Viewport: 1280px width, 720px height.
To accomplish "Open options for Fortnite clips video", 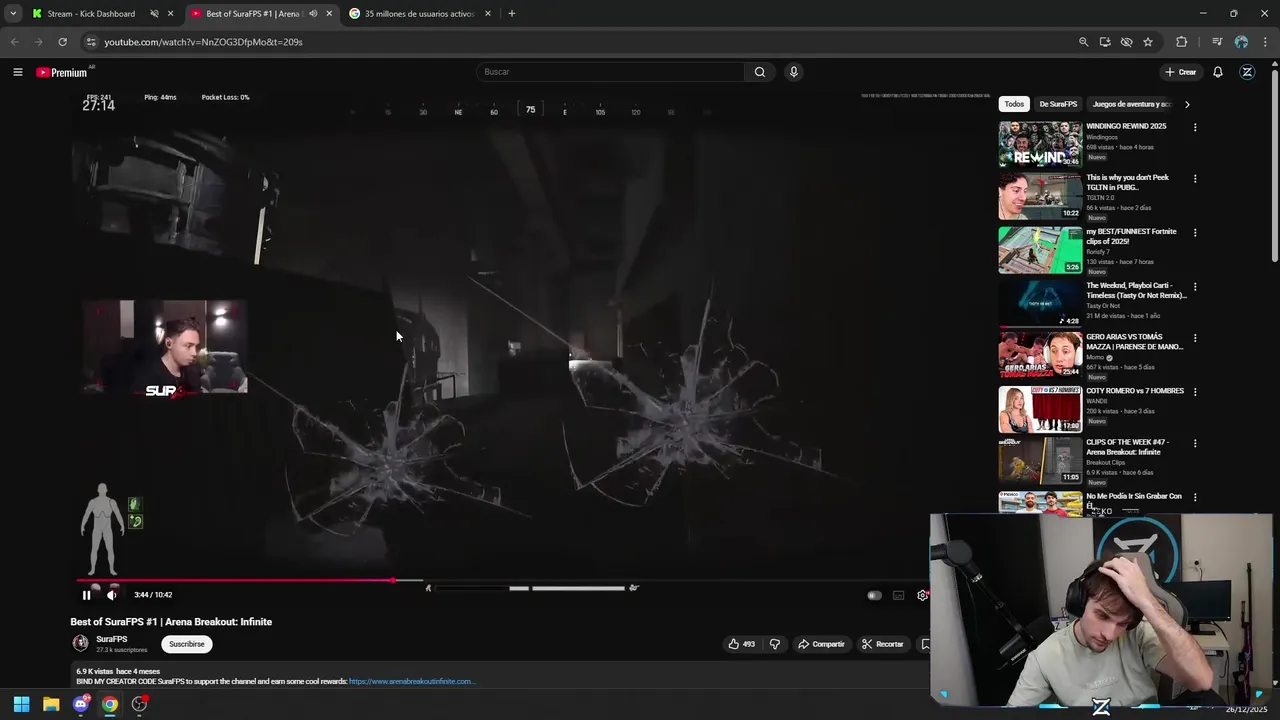I will 1195,233.
